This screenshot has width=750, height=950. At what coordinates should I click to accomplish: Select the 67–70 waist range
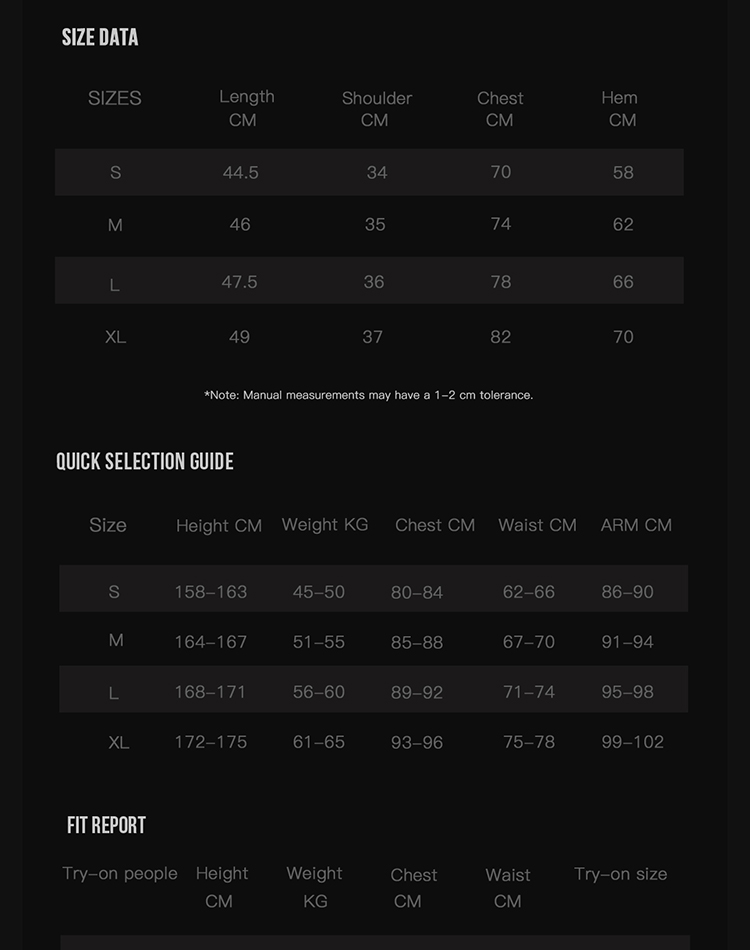pos(528,642)
